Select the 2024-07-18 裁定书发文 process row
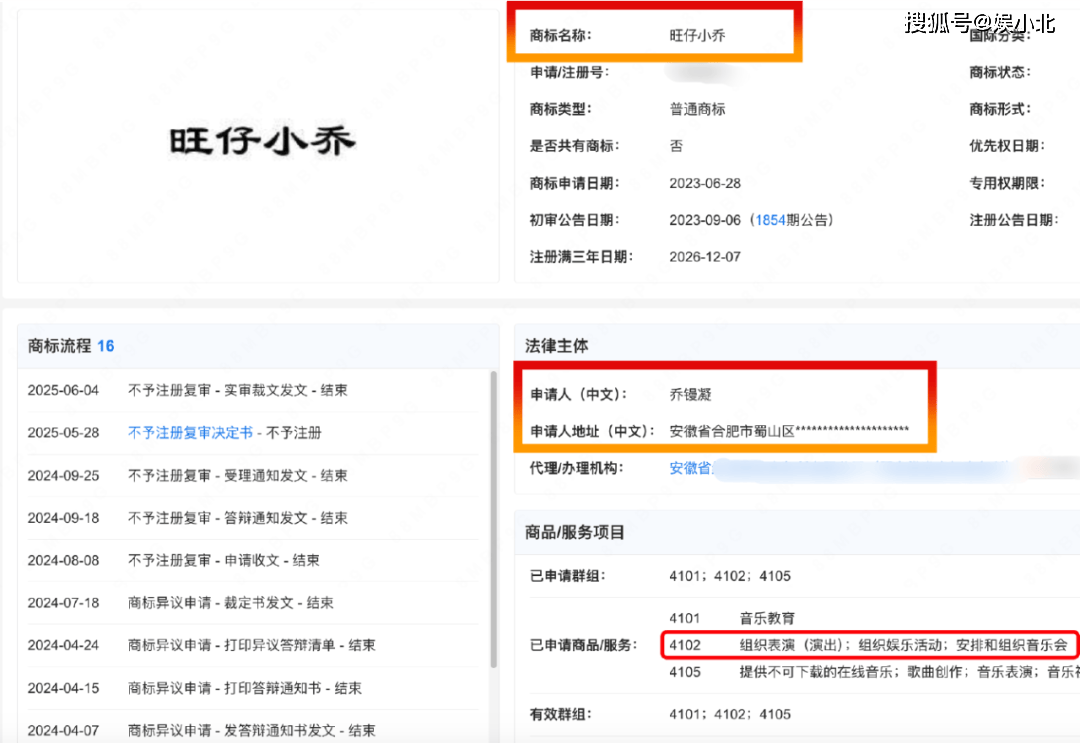Image resolution: width=1080 pixels, height=743 pixels. pos(252,603)
